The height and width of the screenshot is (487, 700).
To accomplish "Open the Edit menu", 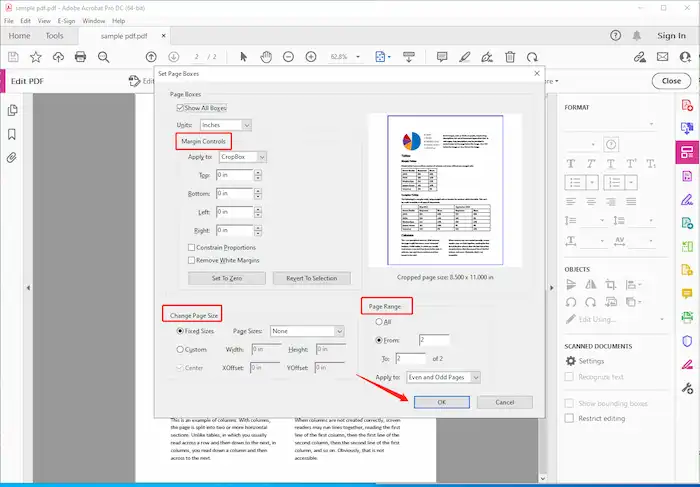I will [x=25, y=21].
